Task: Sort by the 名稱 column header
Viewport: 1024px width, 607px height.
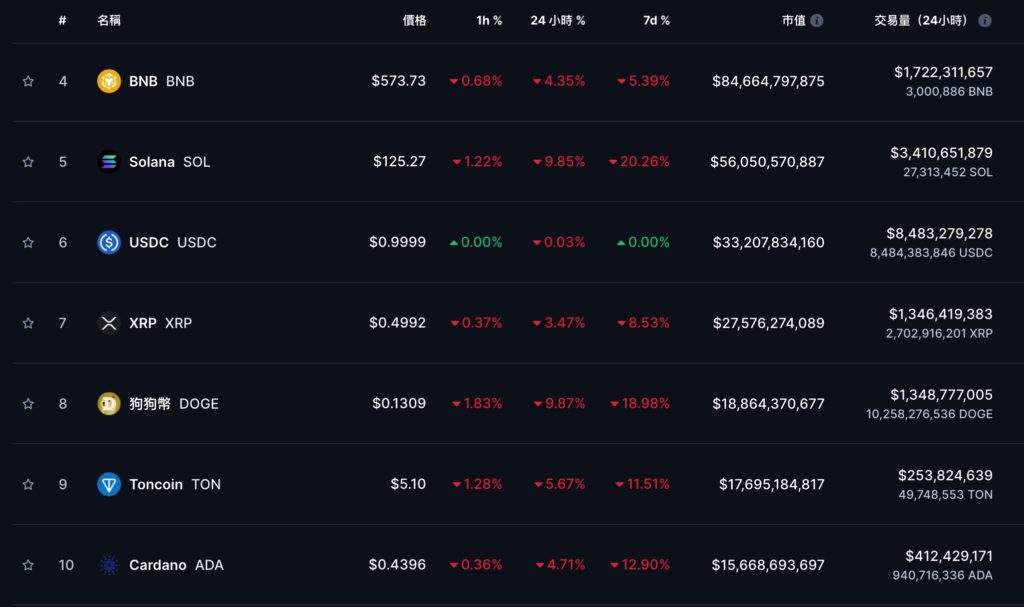Action: pos(109,20)
